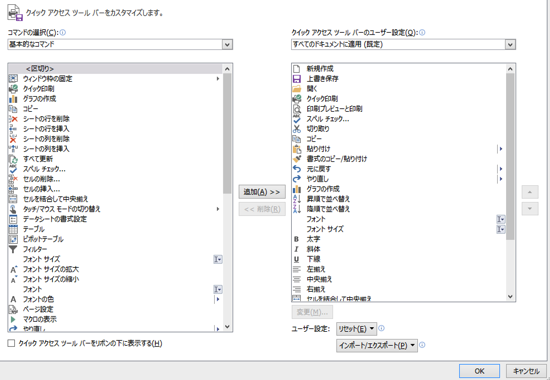Select the 上書き保存 floppy icon in the right list
The height and width of the screenshot is (380, 550).
pos(297,79)
